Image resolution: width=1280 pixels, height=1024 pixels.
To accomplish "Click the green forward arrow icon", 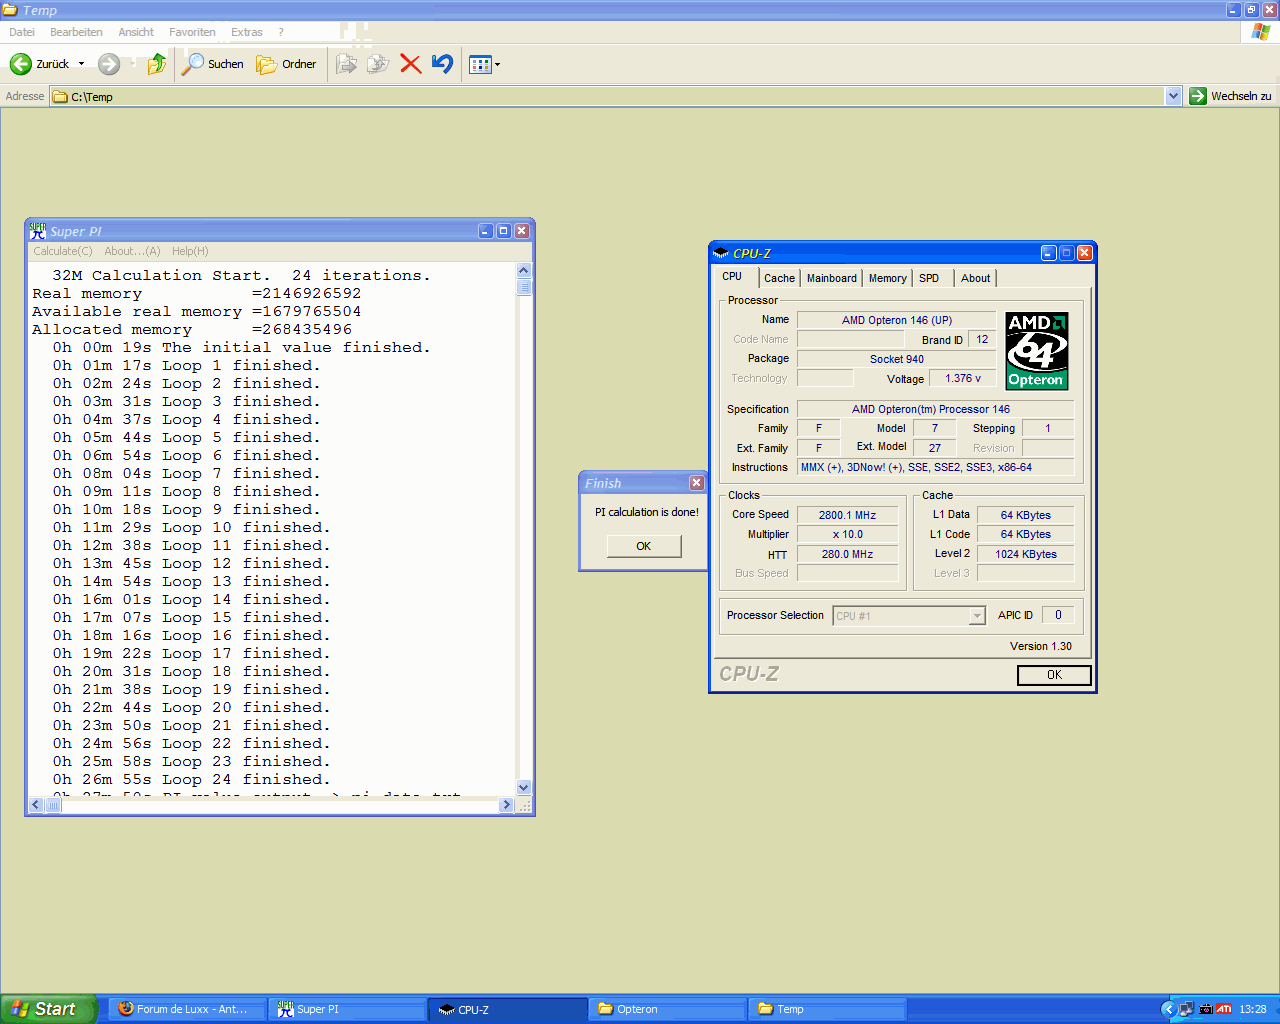I will tap(109, 64).
